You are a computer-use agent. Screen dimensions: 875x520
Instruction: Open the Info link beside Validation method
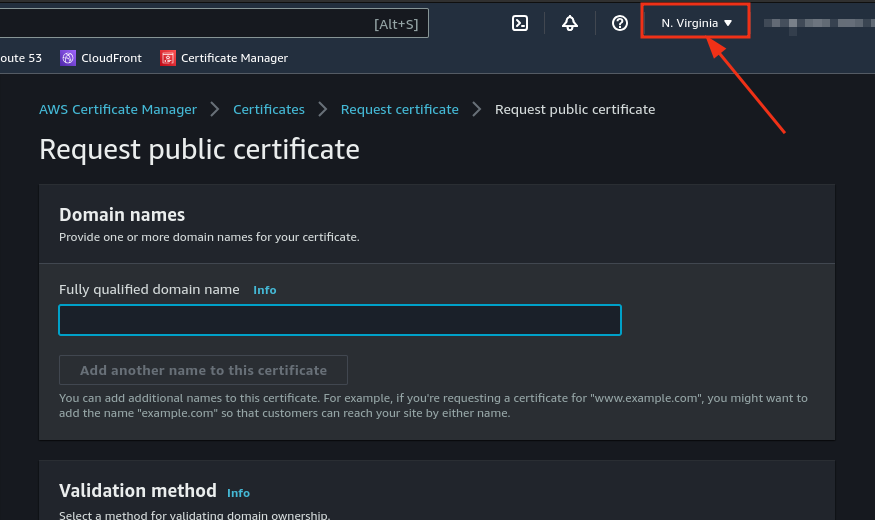coord(238,493)
